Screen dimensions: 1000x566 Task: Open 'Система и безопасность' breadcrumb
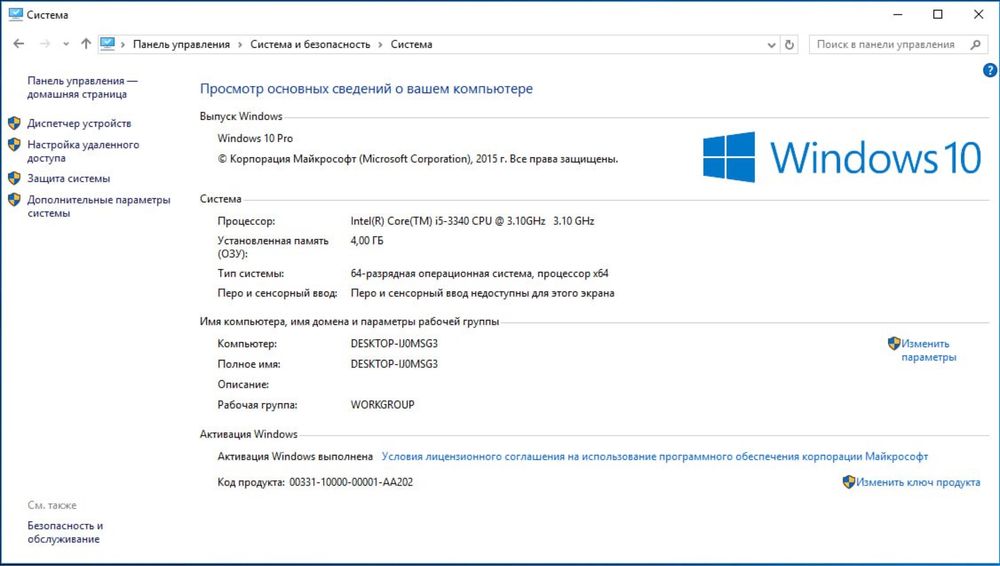[310, 44]
